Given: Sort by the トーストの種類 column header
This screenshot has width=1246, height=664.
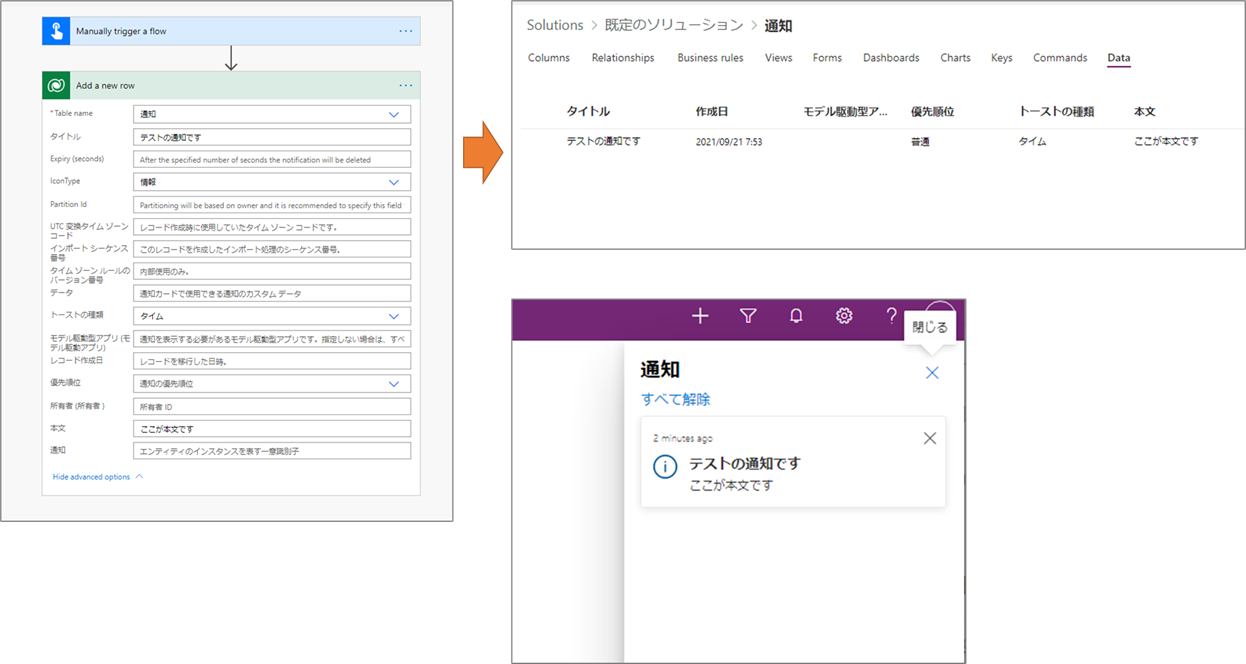Looking at the screenshot, I should 1056,112.
